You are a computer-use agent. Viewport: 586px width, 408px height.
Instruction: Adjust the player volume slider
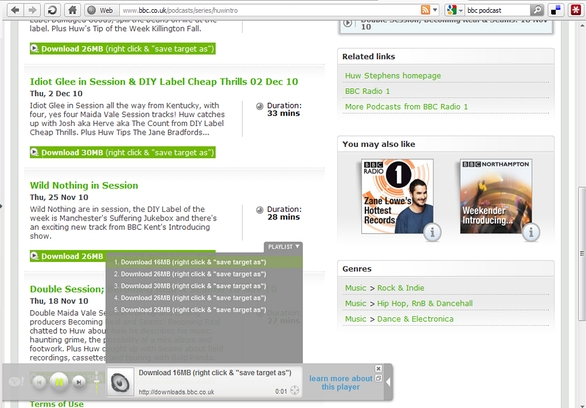pos(97,382)
